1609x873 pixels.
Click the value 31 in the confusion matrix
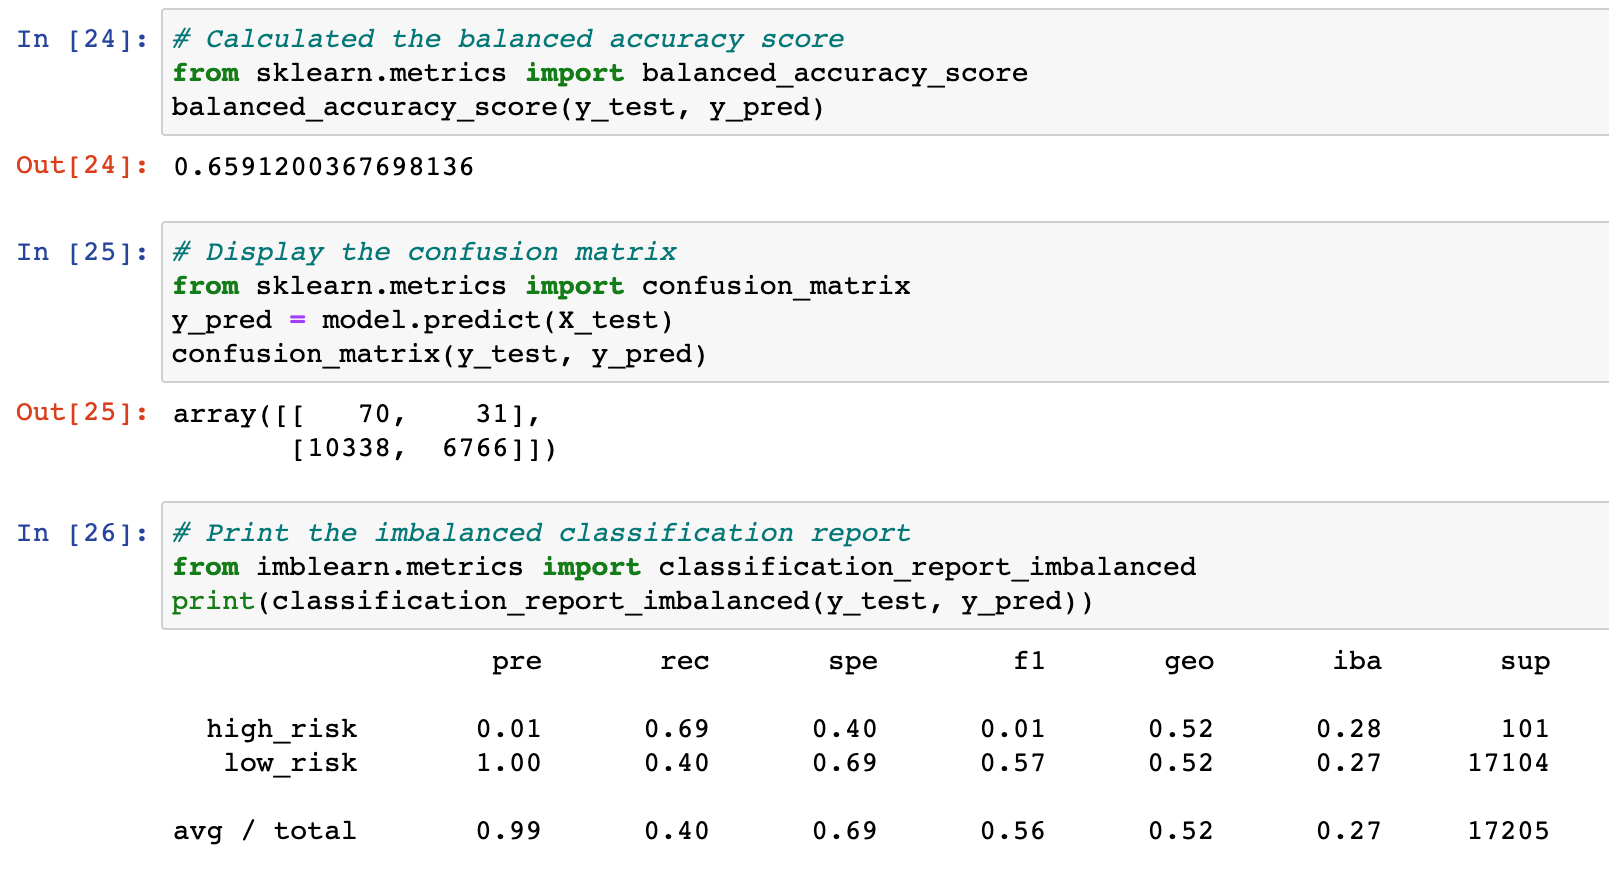(492, 413)
